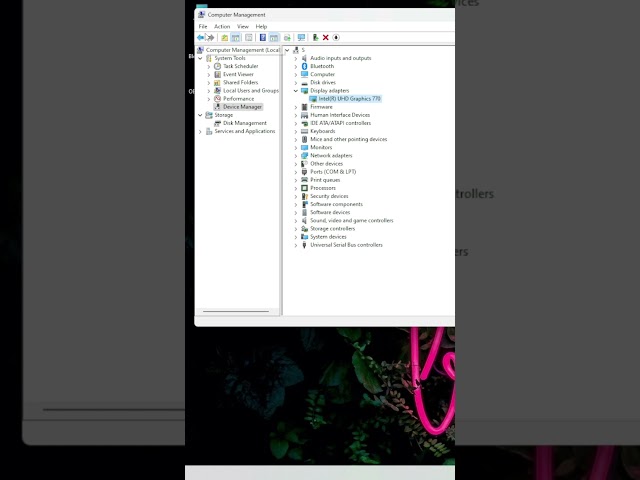Click the Universal Serial Bus controllers icon
The width and height of the screenshot is (640, 480).
304,245
